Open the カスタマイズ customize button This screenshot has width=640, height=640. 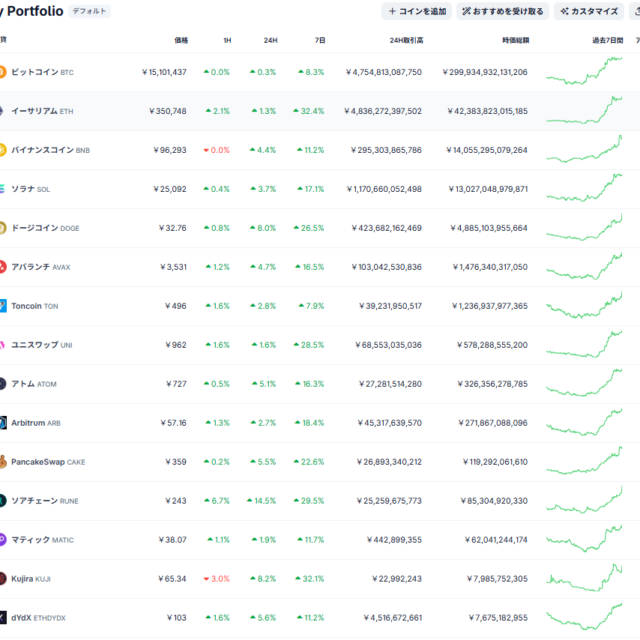(589, 11)
